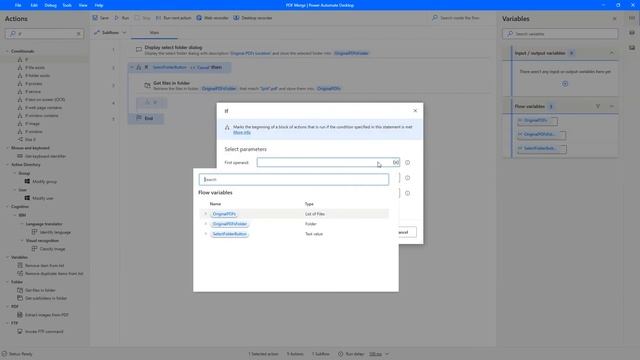The width and height of the screenshot is (640, 360).
Task: Select the If file exists action
Action: [x=35, y=68]
